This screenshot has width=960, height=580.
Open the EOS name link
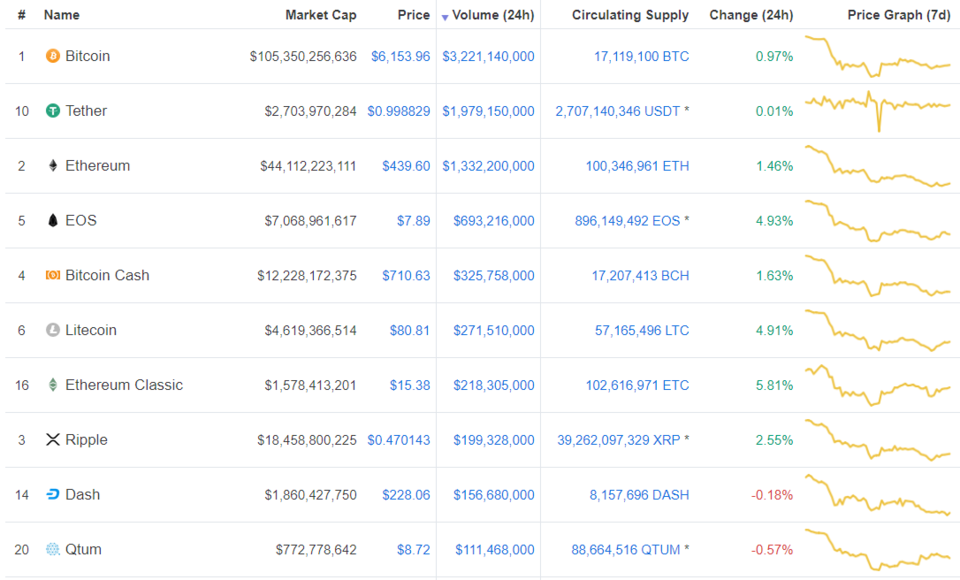pyautogui.click(x=81, y=220)
